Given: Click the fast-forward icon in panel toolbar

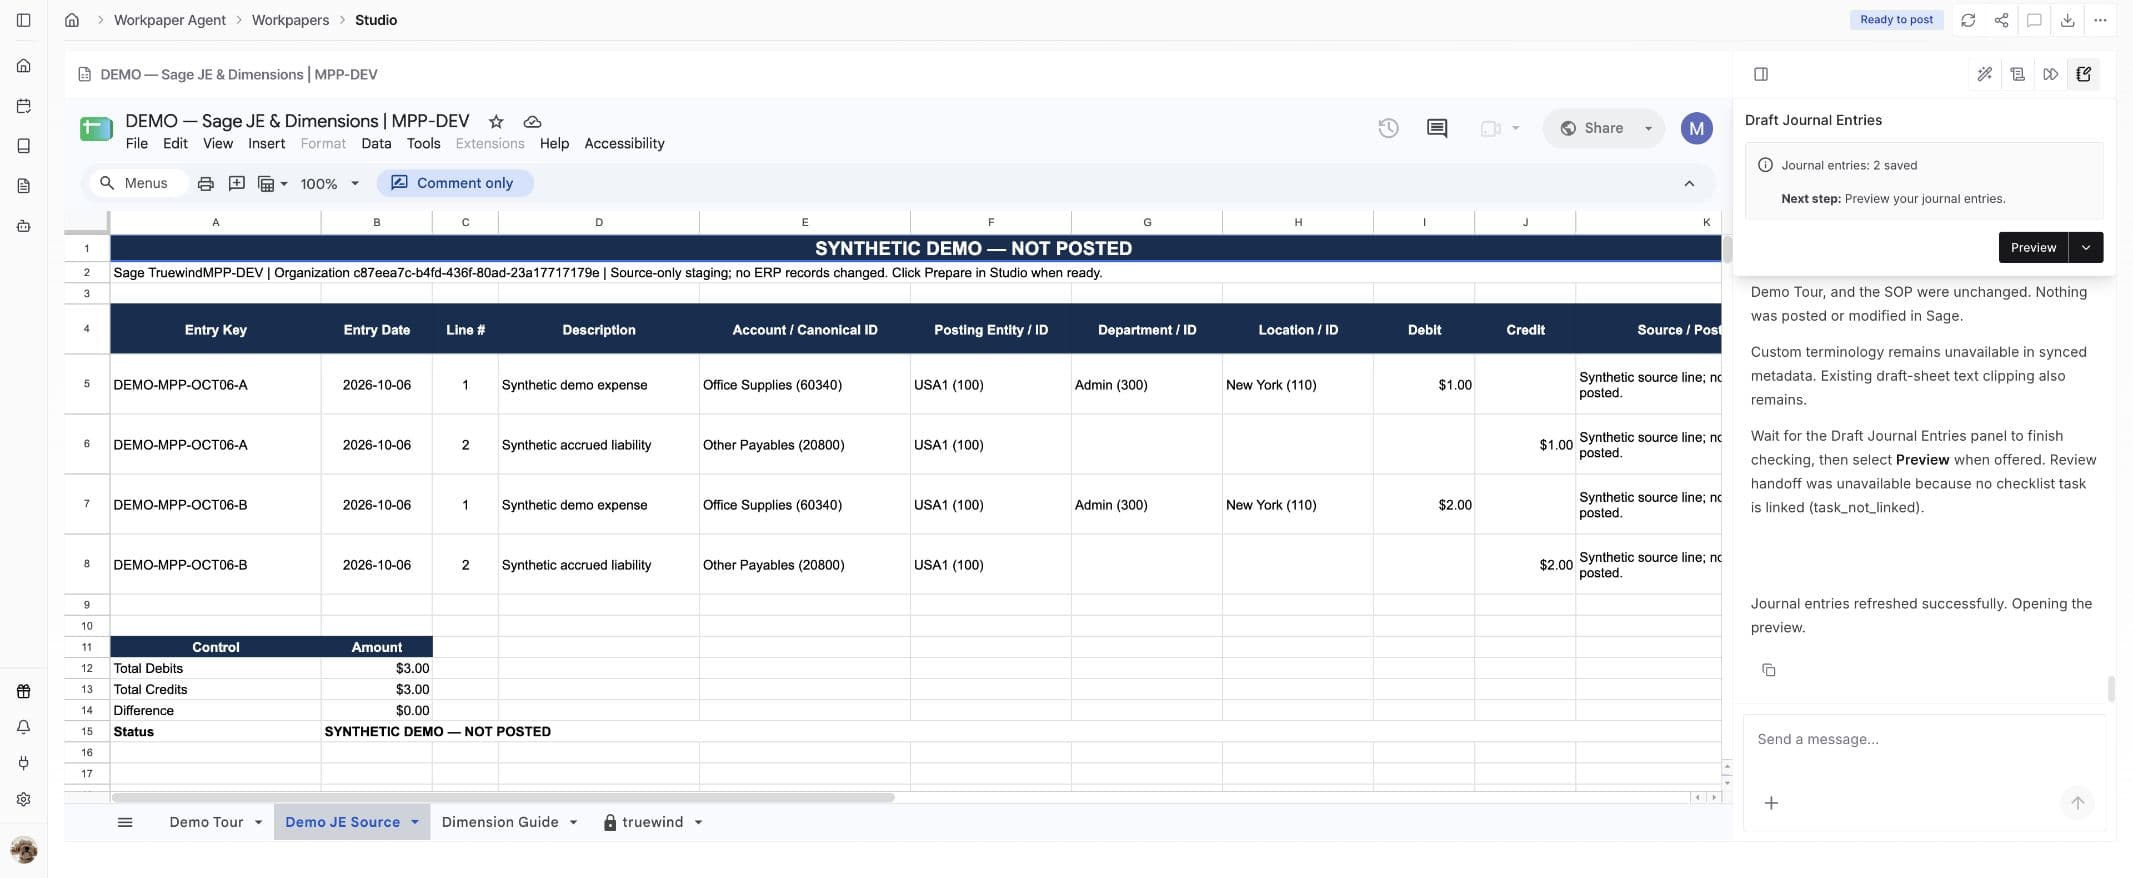Looking at the screenshot, I should point(2051,74).
